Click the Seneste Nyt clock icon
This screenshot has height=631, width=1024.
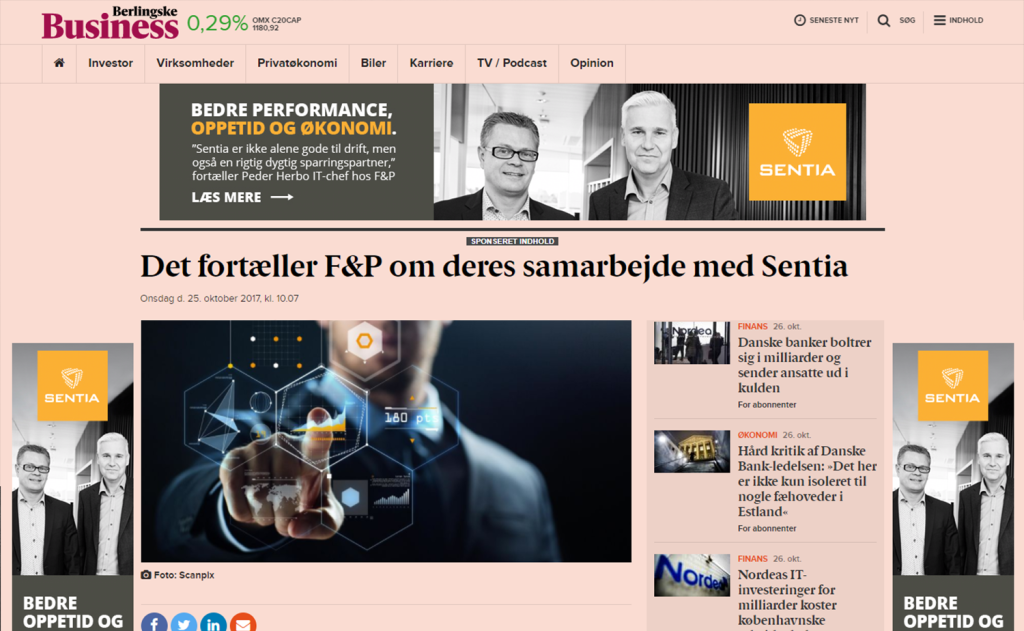(799, 20)
